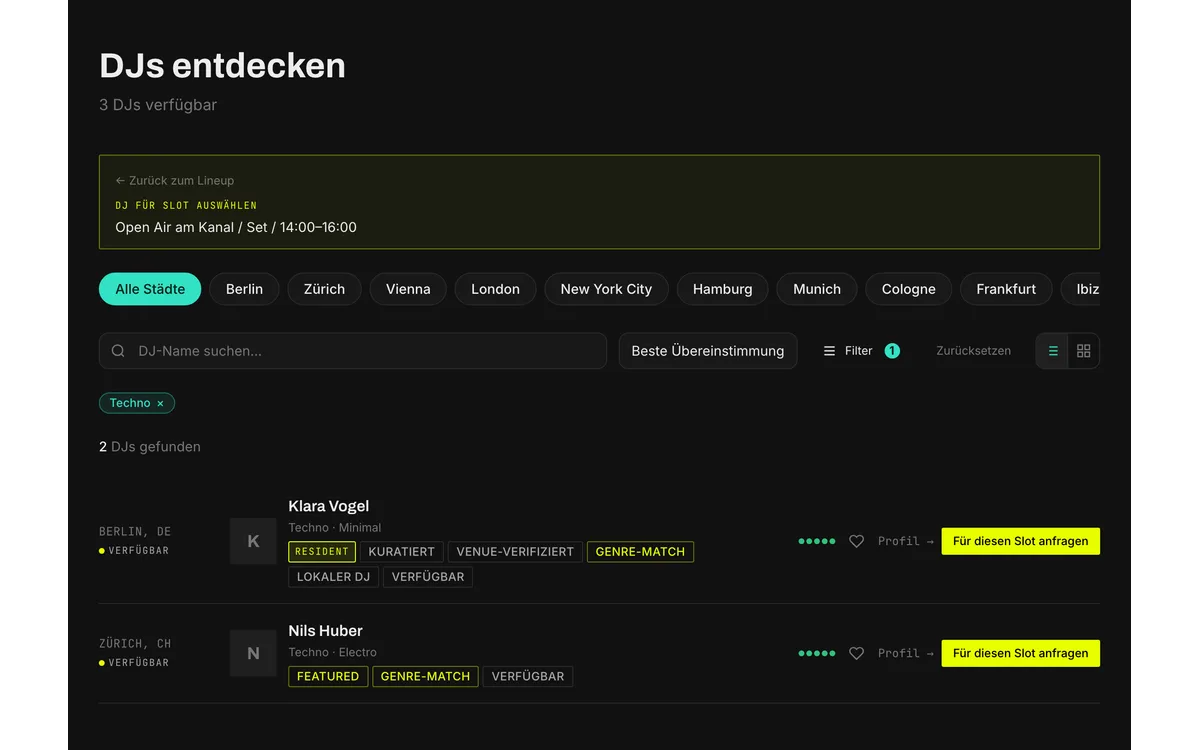This screenshot has height=750, width=1200.
Task: Open Nils Huber's Profil link
Action: pyautogui.click(x=906, y=653)
